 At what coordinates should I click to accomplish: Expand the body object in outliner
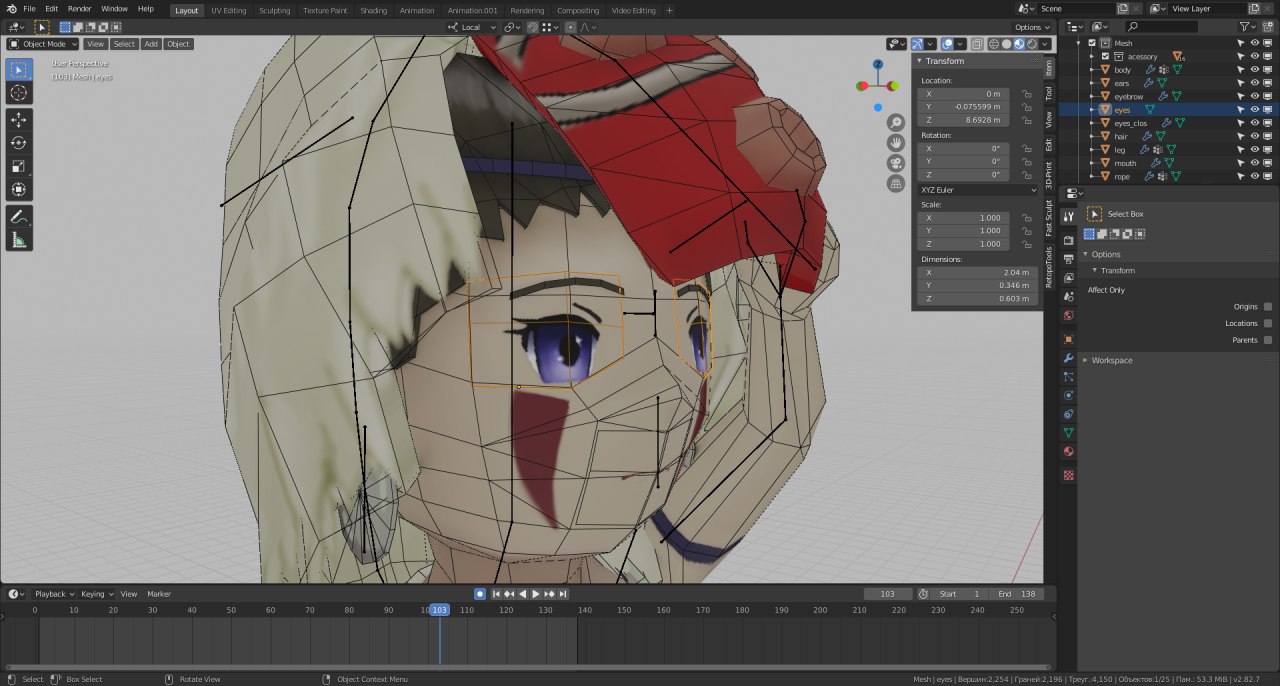click(x=1092, y=70)
